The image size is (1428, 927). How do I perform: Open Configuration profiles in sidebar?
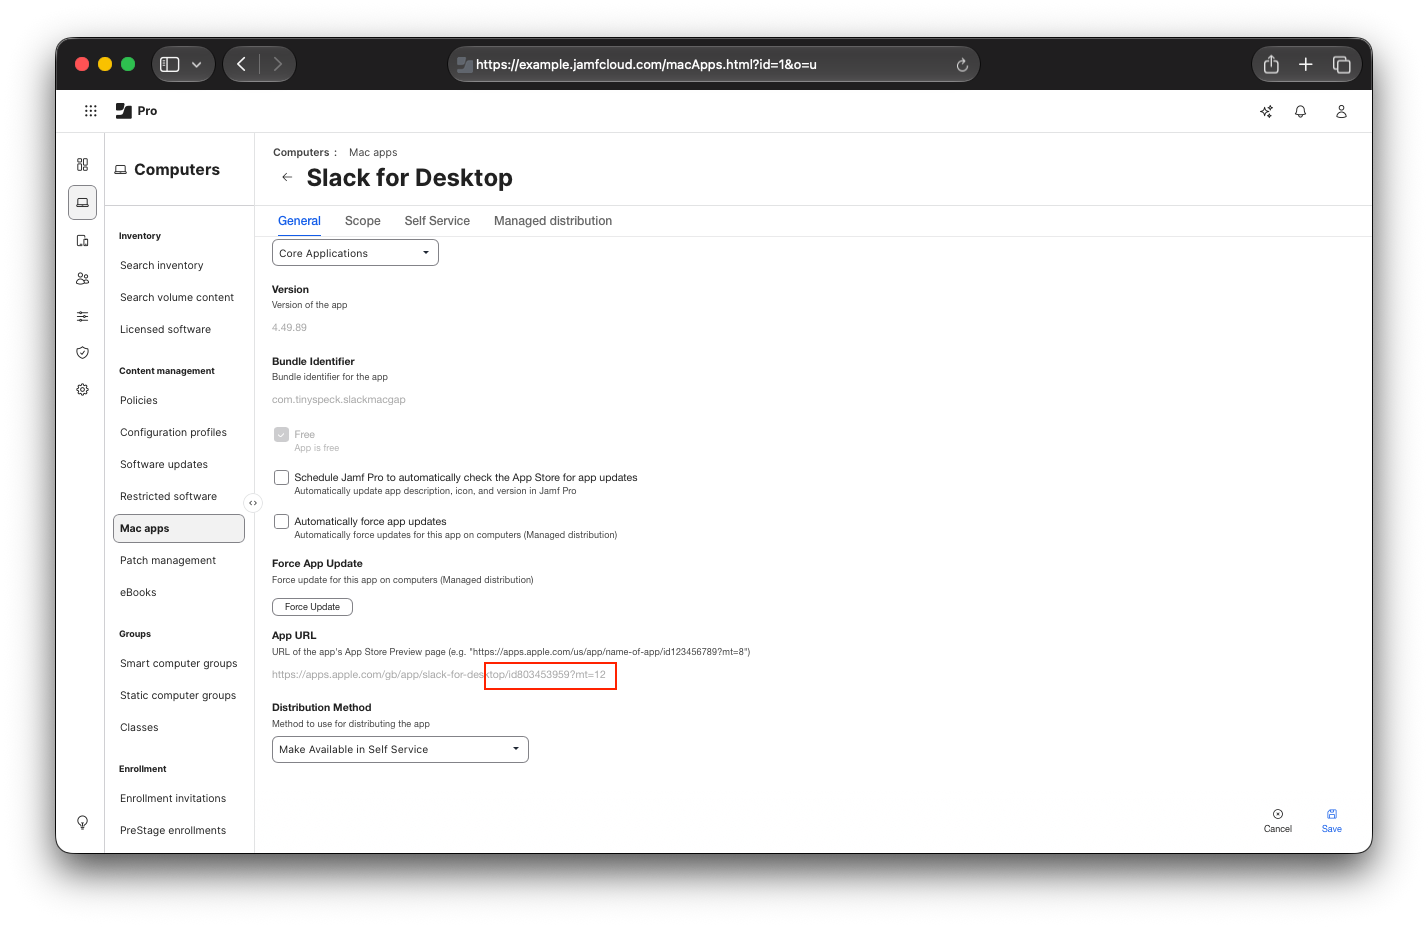coord(173,432)
